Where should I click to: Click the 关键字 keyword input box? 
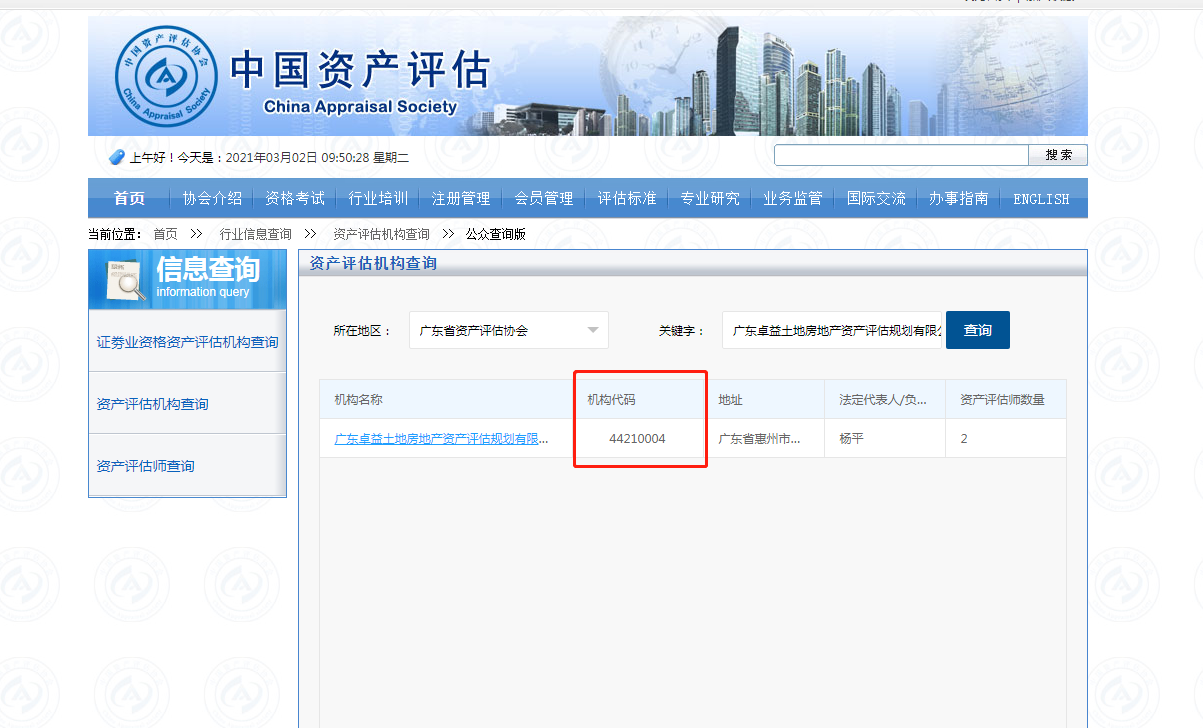click(x=832, y=330)
